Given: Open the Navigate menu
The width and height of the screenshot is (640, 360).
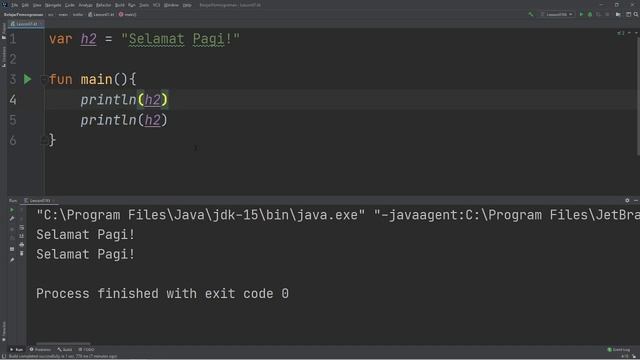Looking at the screenshot, I should pos(53,5).
